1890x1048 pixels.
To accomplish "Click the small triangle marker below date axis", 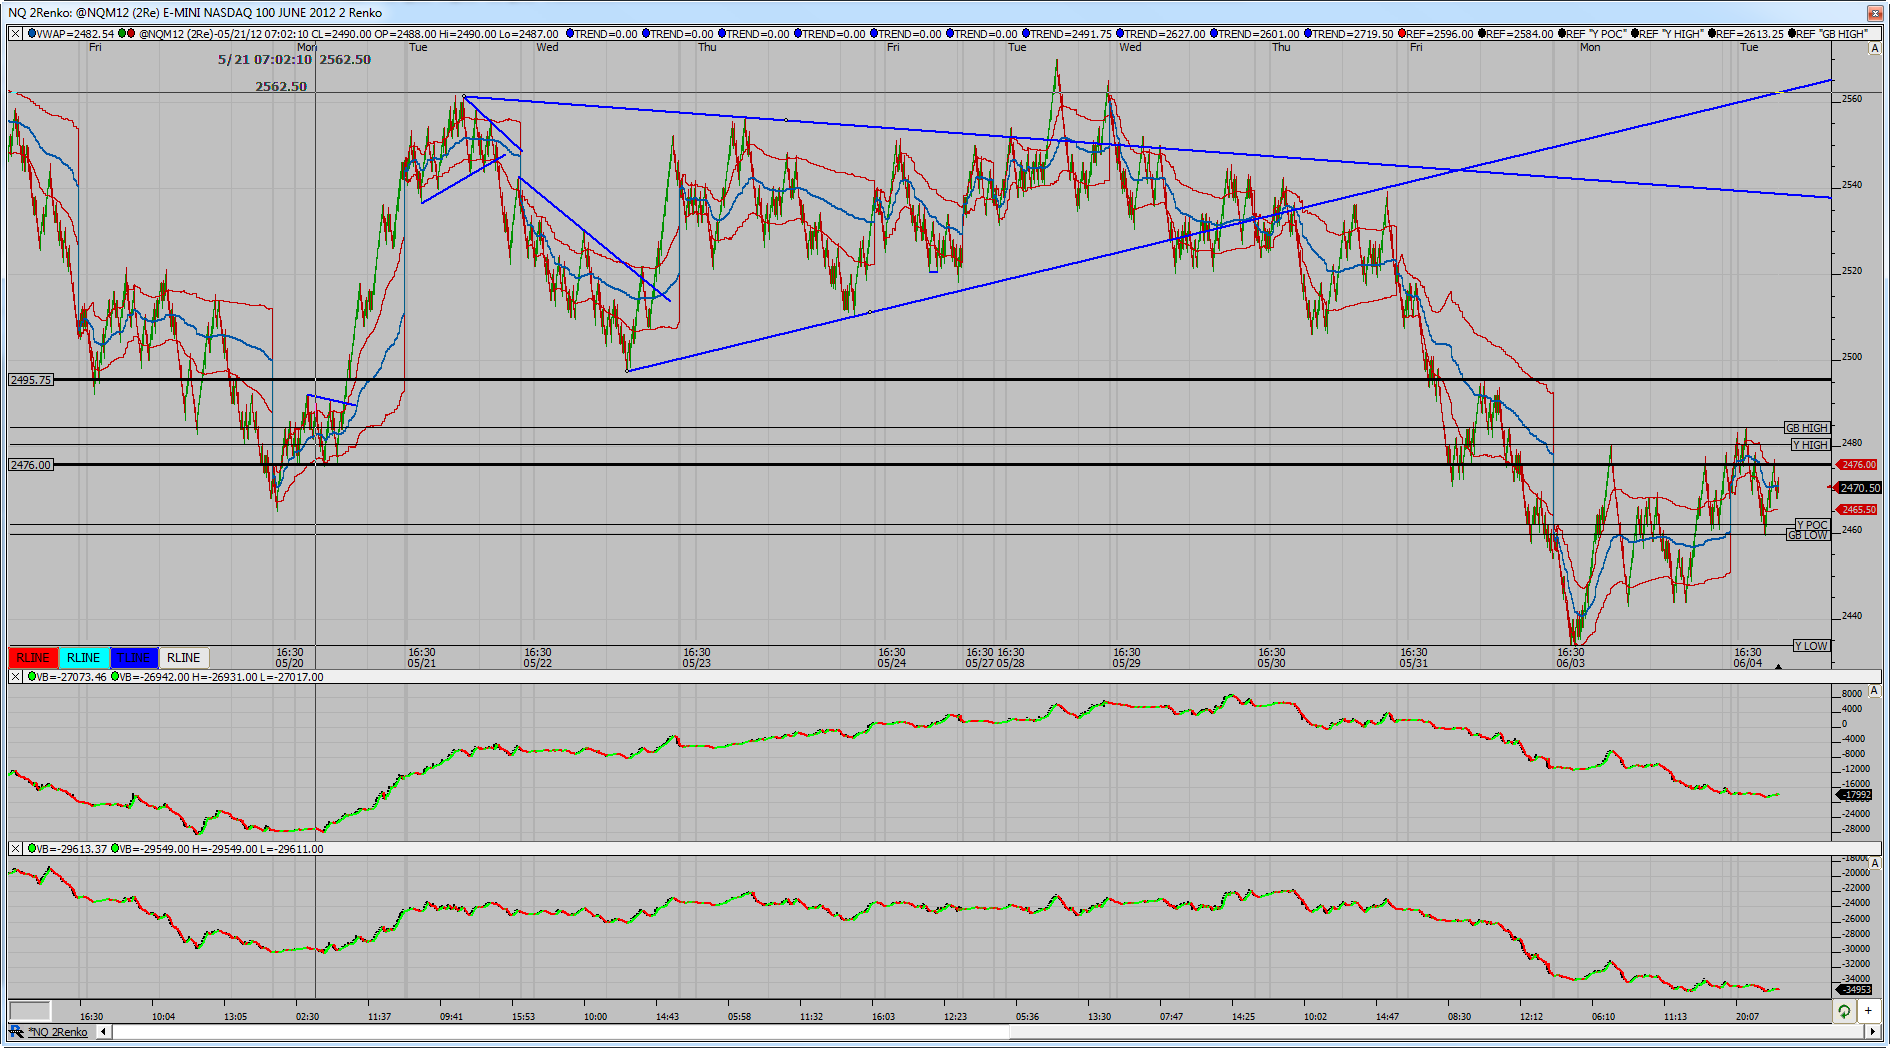I will (x=1778, y=667).
